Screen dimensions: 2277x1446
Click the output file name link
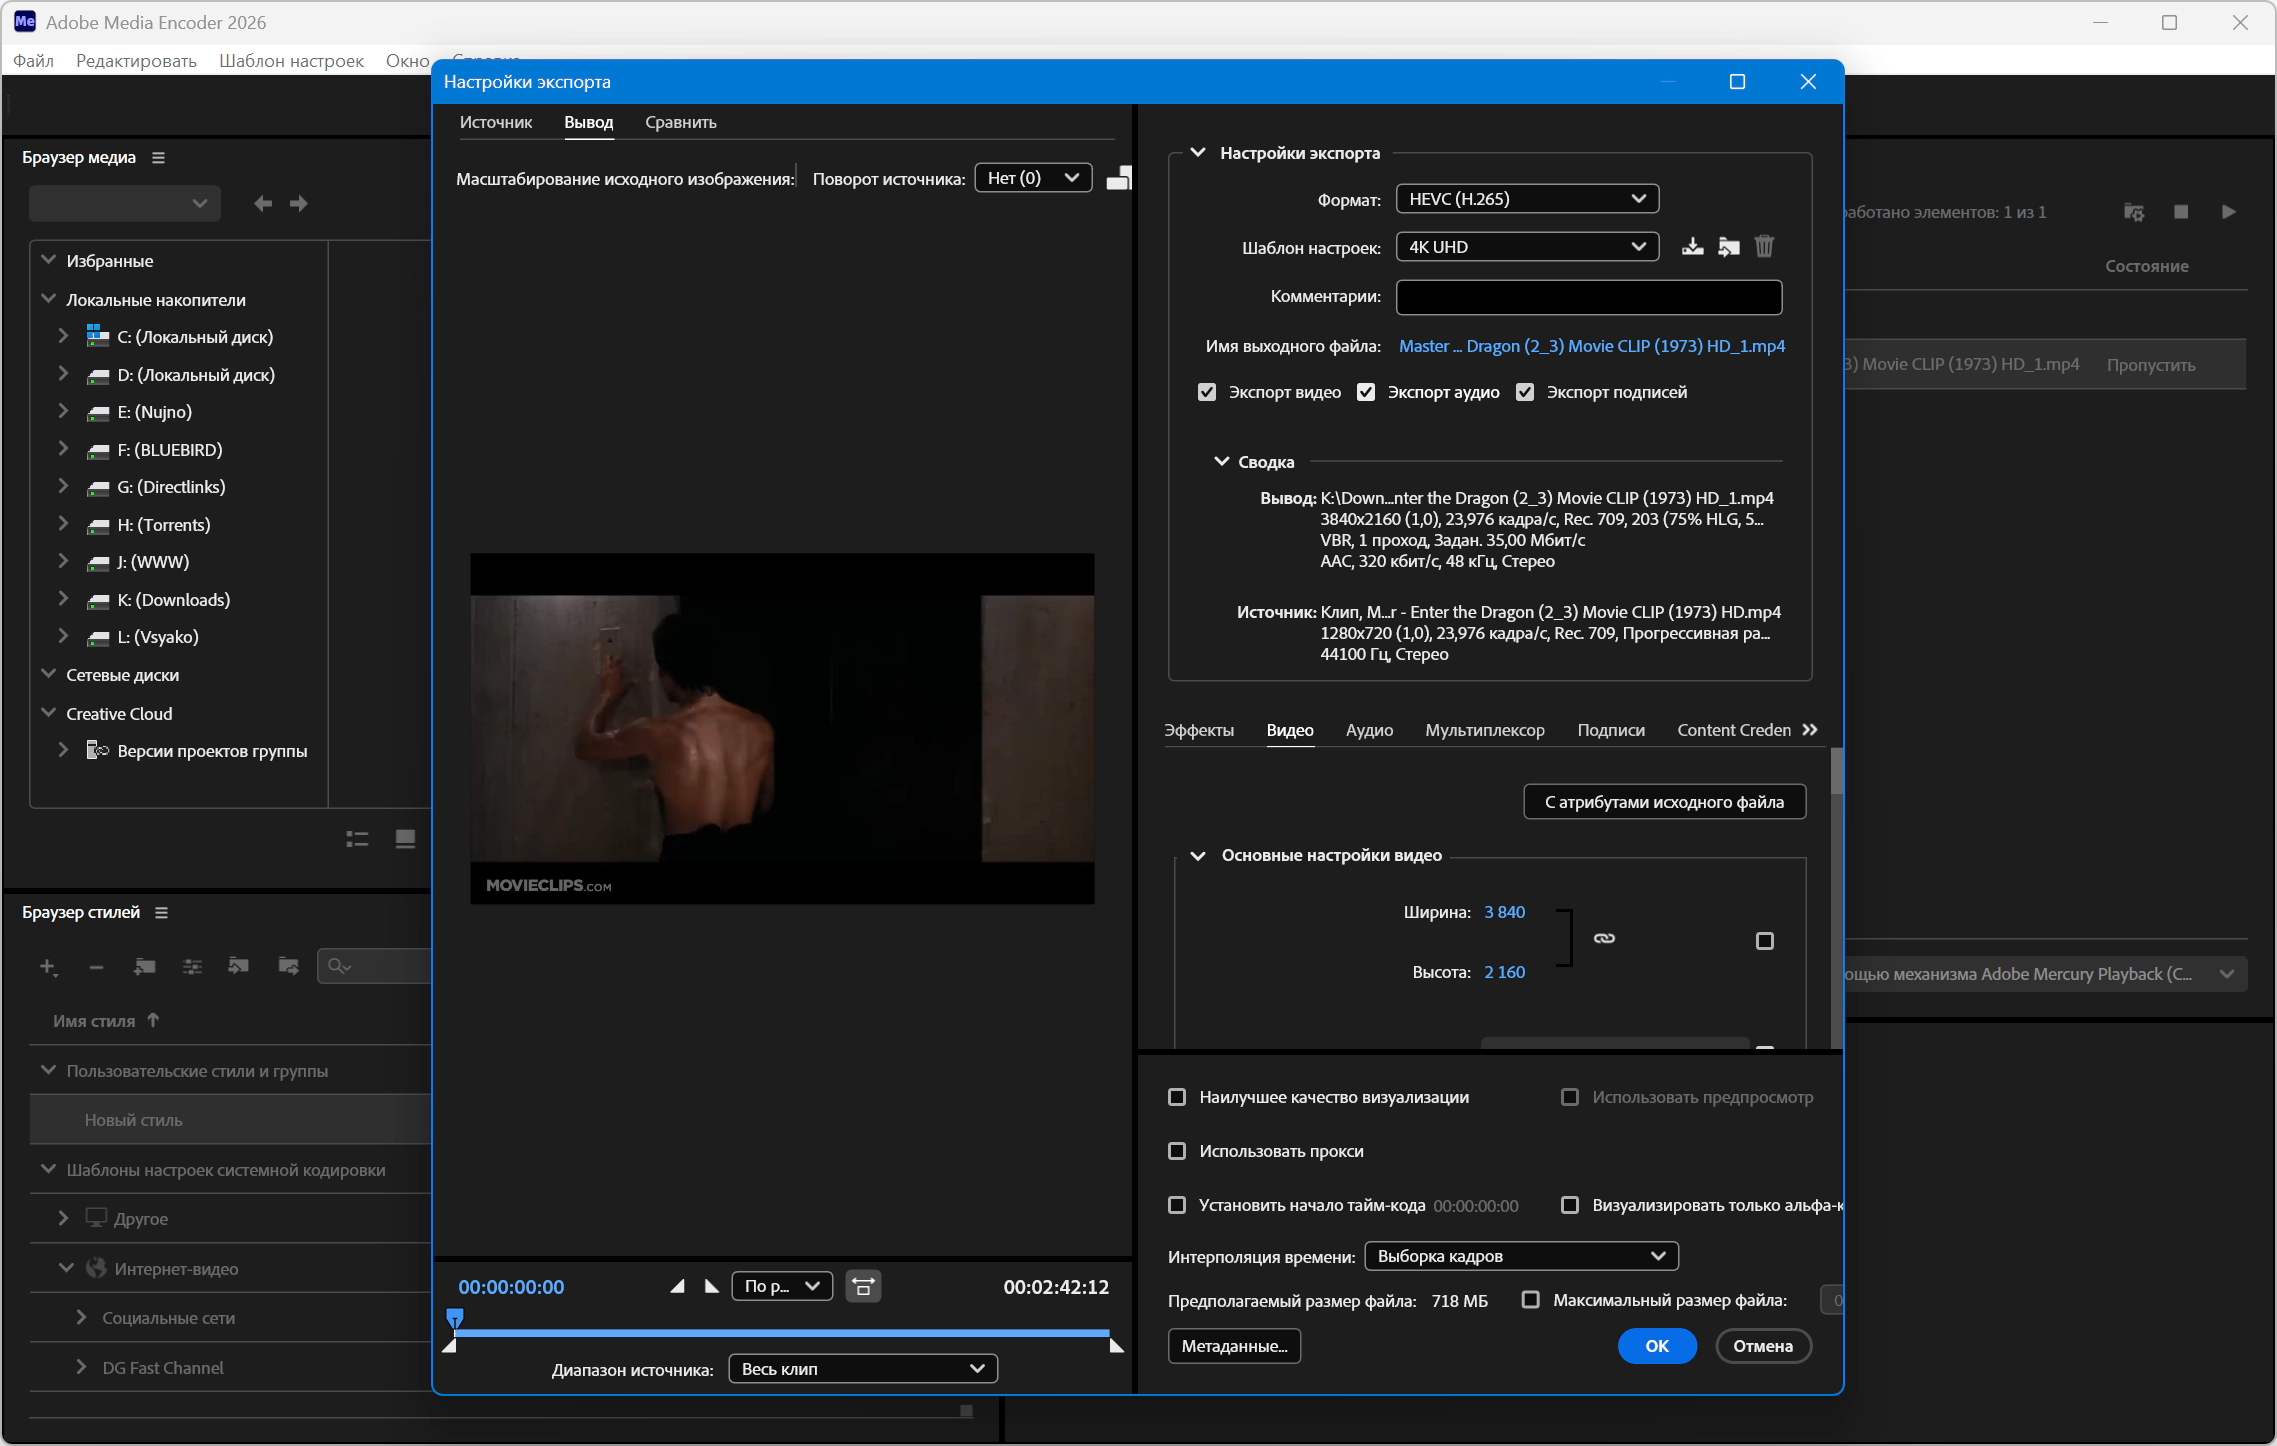pyautogui.click(x=1592, y=346)
